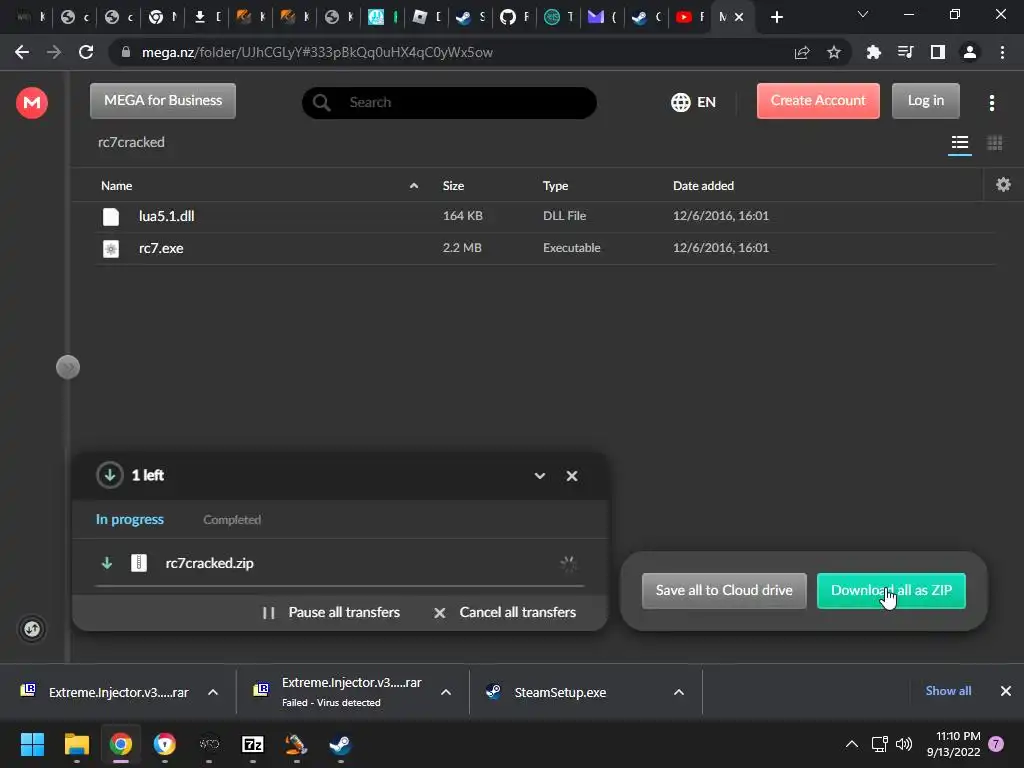Go back in browser history
Screen dimensions: 1024x768
22,52
